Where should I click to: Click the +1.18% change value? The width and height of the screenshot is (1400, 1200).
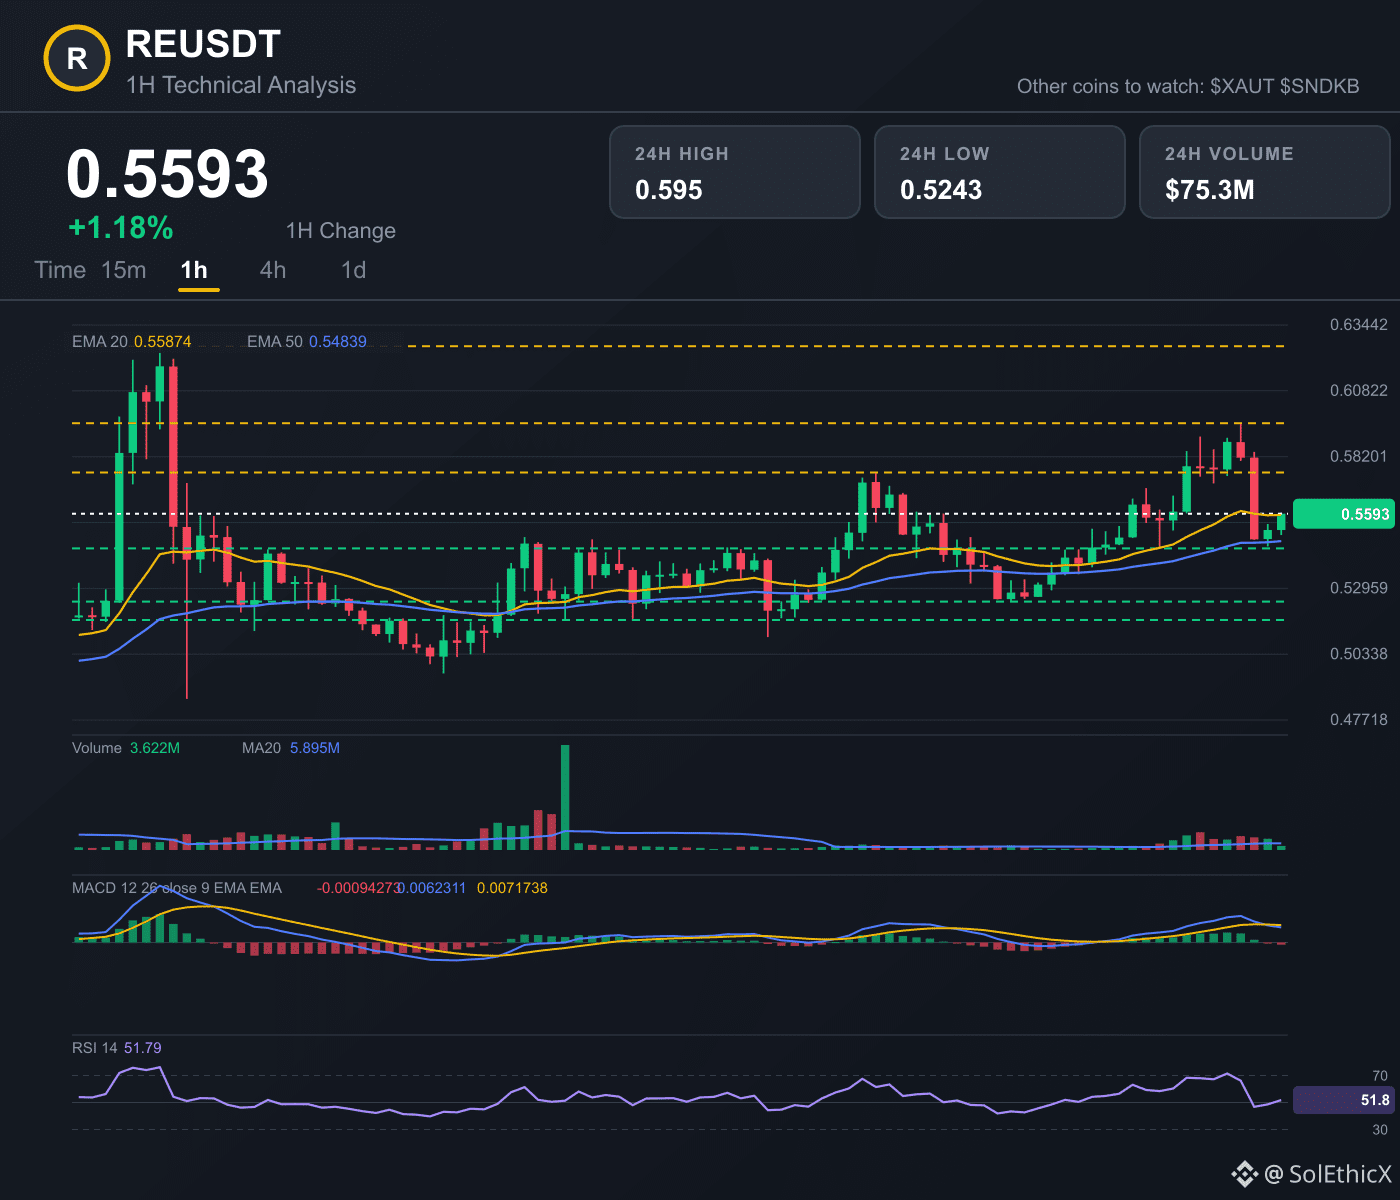pos(121,228)
